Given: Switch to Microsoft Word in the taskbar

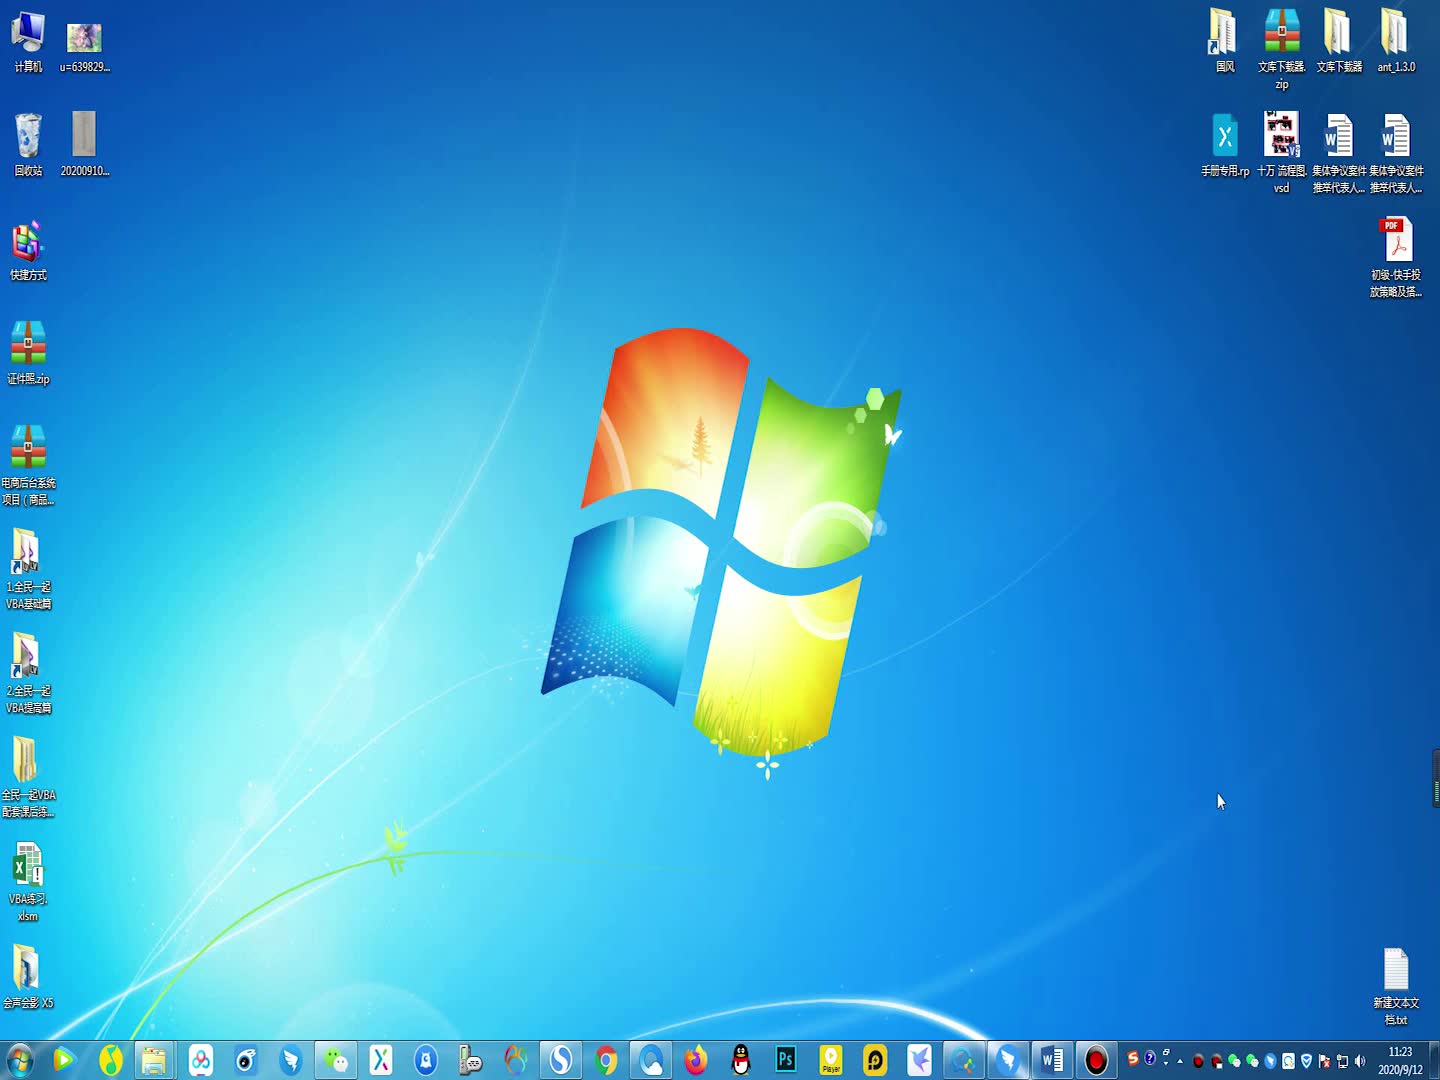Looking at the screenshot, I should pyautogui.click(x=1052, y=1060).
